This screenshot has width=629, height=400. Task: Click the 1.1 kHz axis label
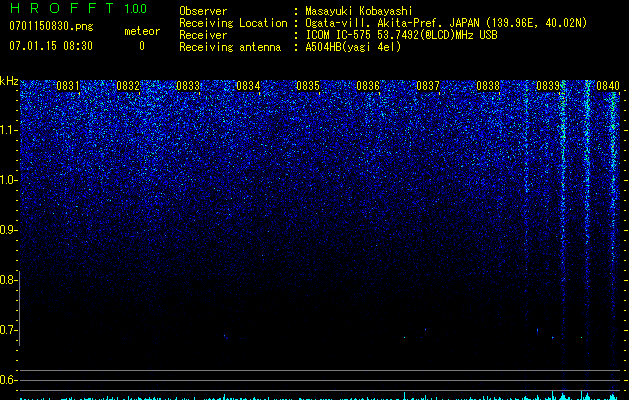tap(8, 130)
